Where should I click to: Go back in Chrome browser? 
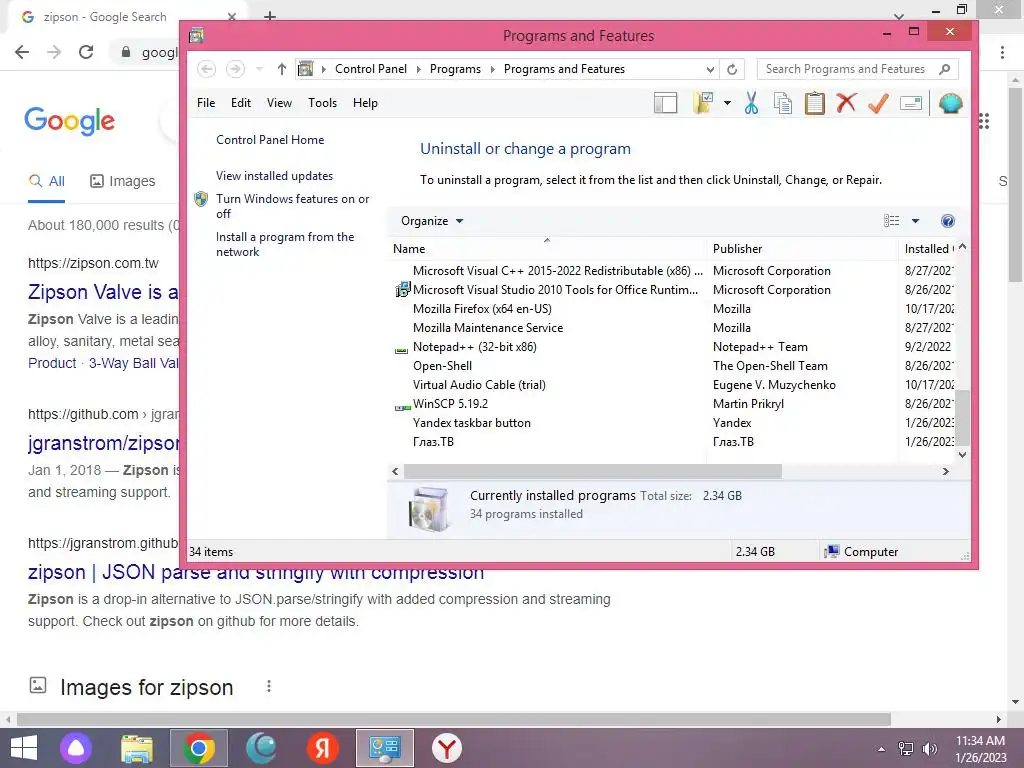(22, 52)
